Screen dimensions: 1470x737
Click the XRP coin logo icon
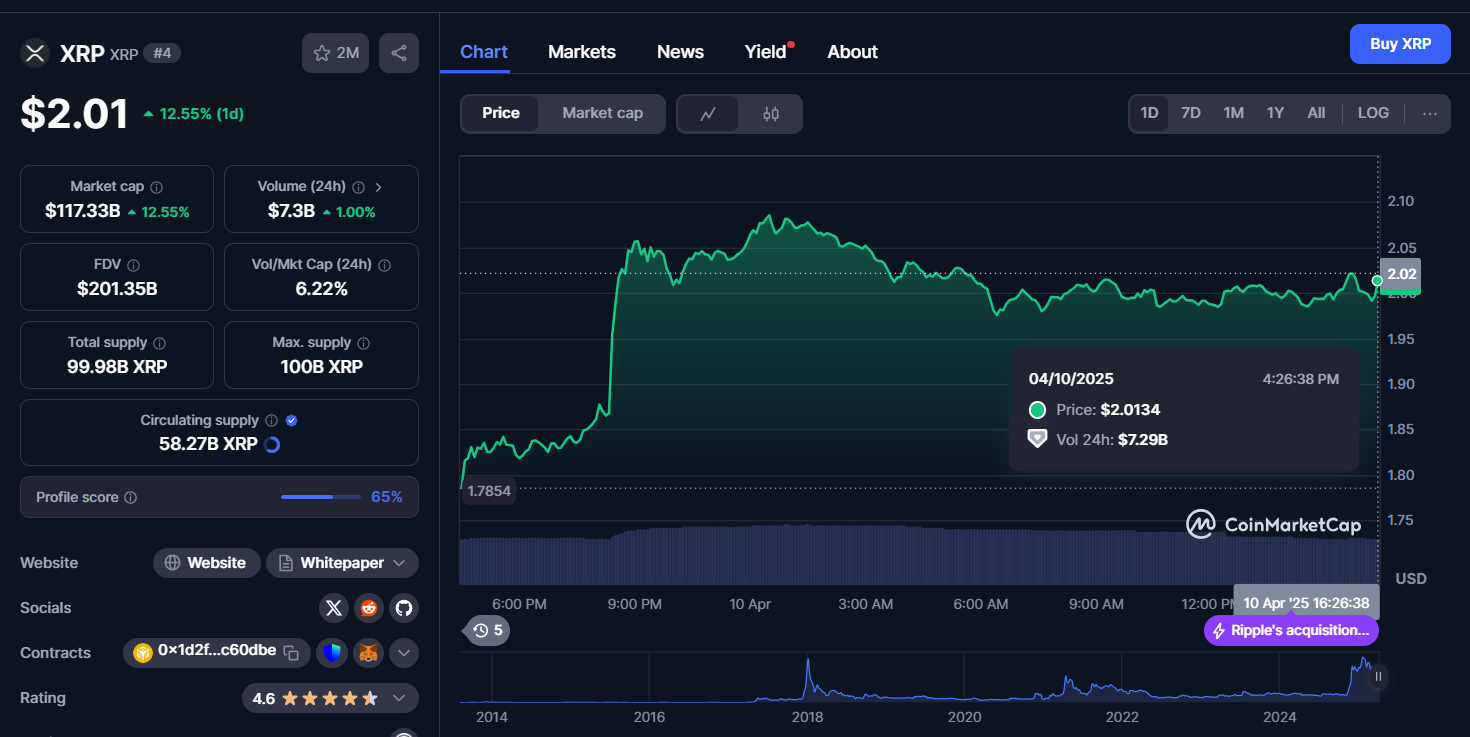coord(35,53)
